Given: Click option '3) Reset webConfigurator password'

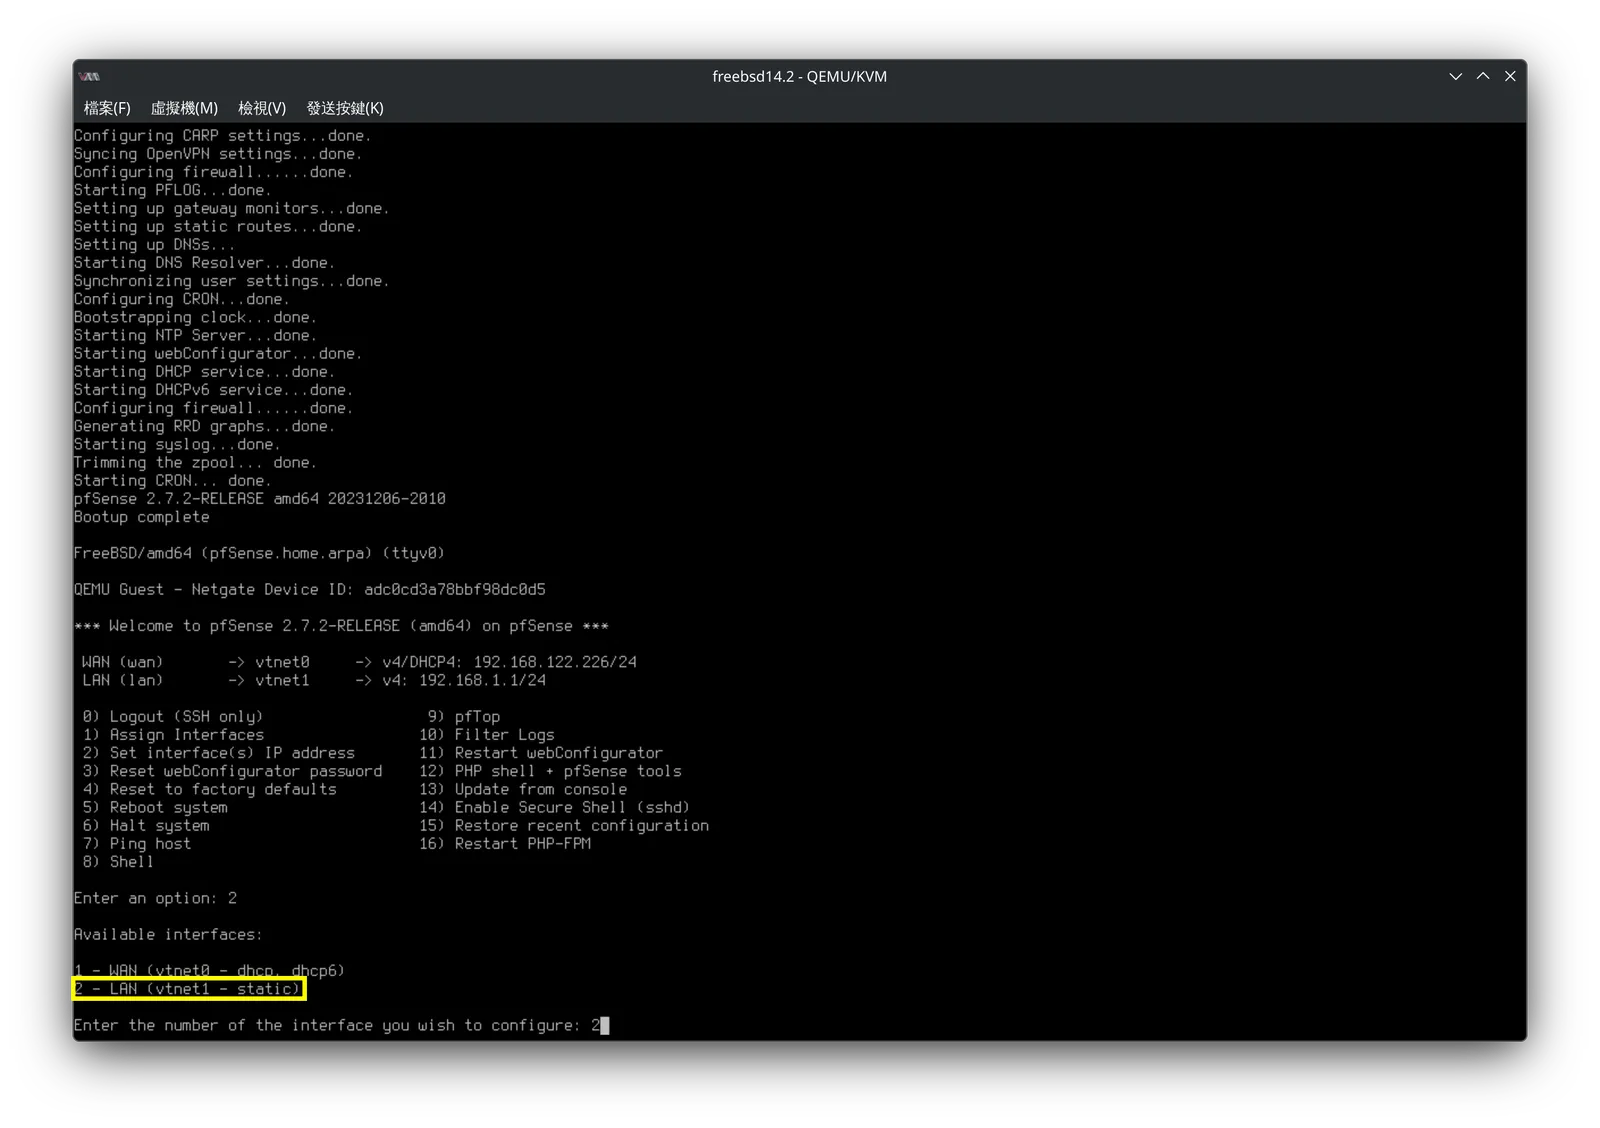Looking at the screenshot, I should (x=232, y=771).
